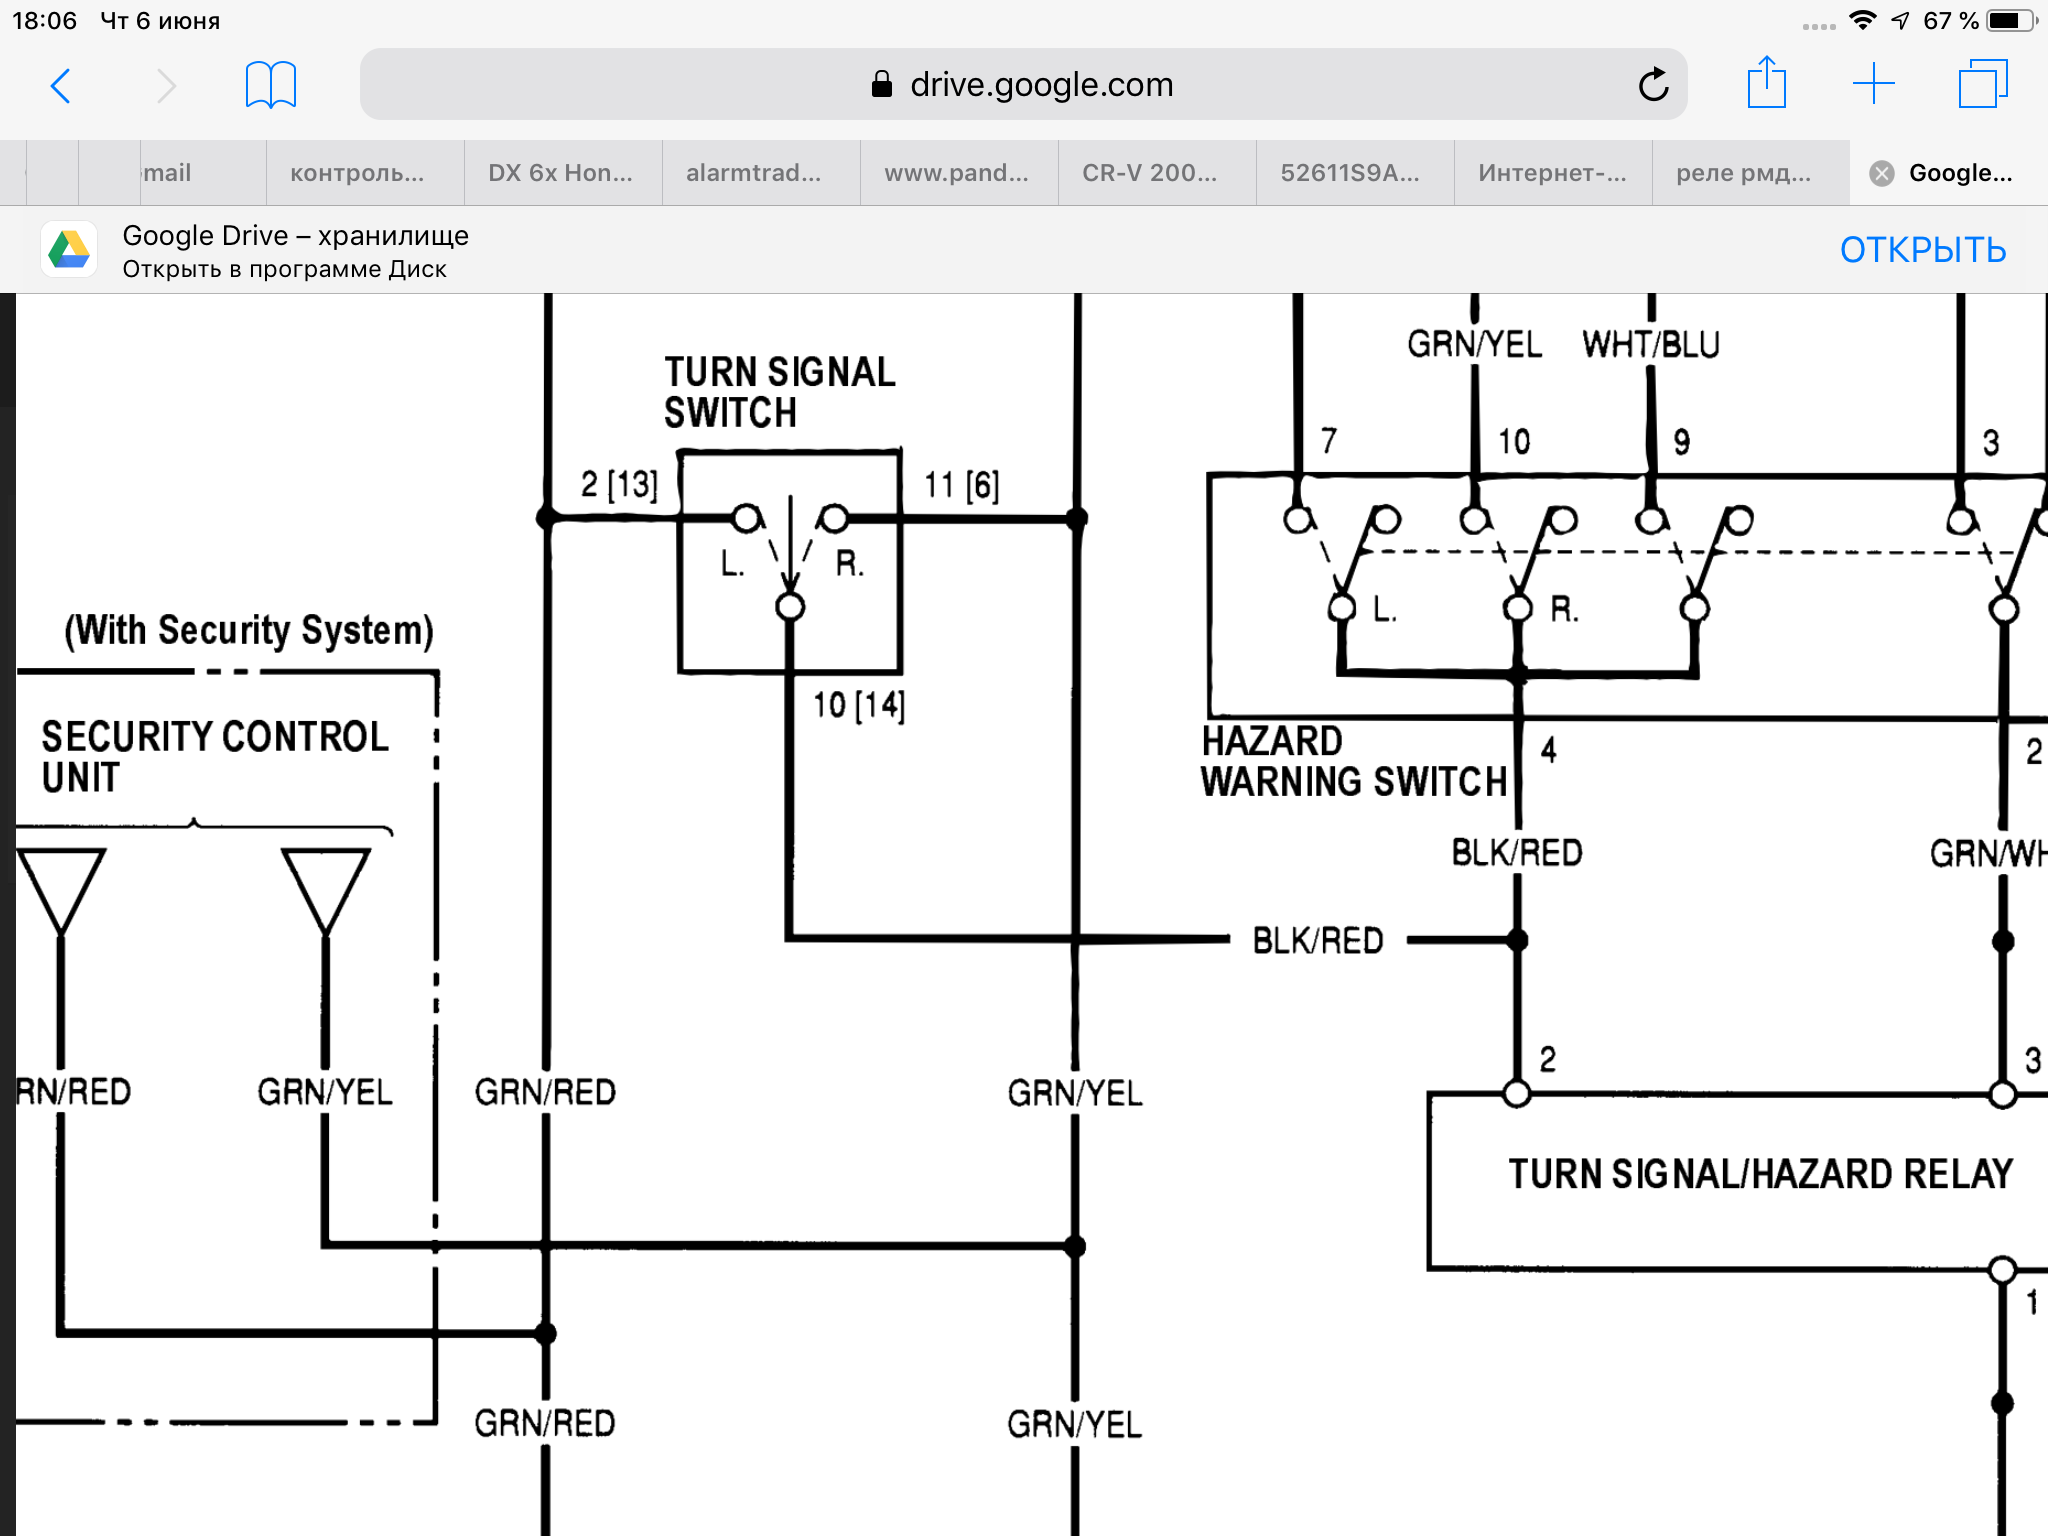Open the DX 6x Hon... tab

[560, 173]
